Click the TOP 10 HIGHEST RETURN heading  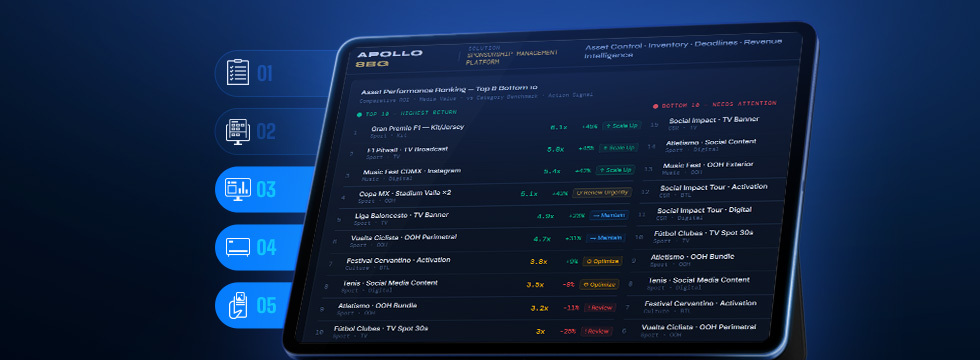point(406,113)
